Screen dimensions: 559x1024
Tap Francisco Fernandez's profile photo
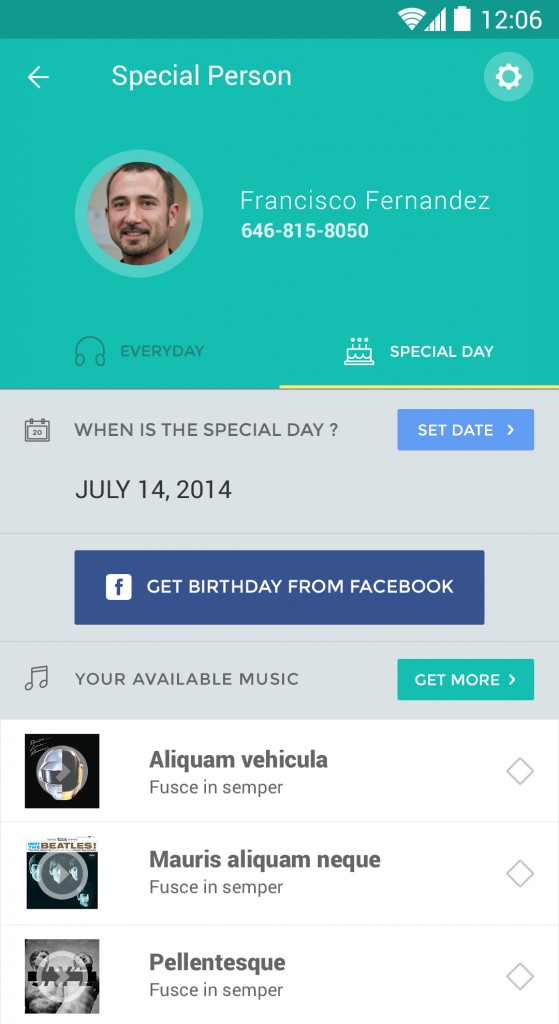coord(139,214)
